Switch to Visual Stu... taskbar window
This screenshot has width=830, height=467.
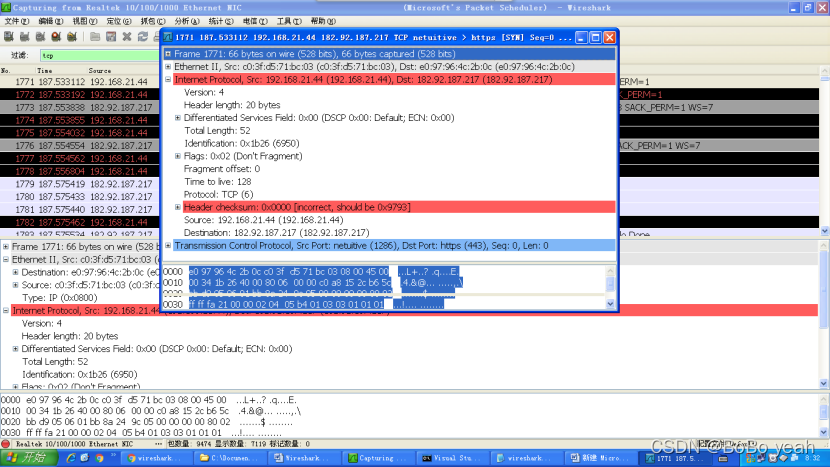(x=453, y=458)
